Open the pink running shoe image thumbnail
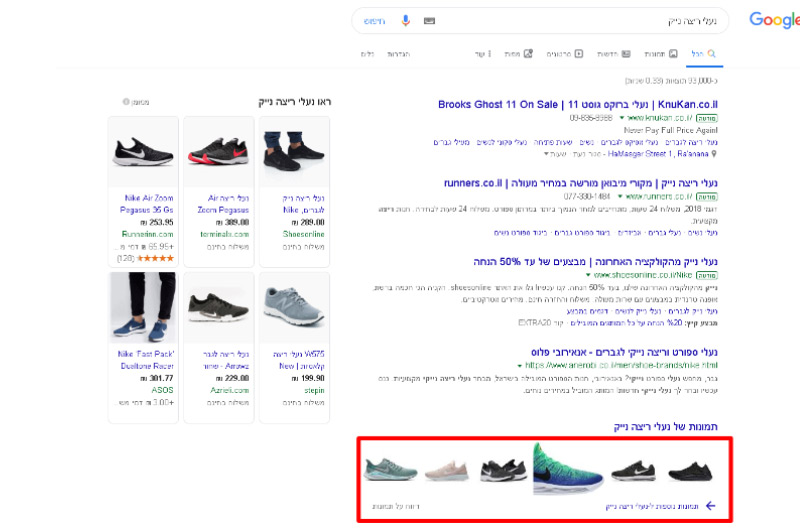The width and height of the screenshot is (800, 528). [x=446, y=470]
